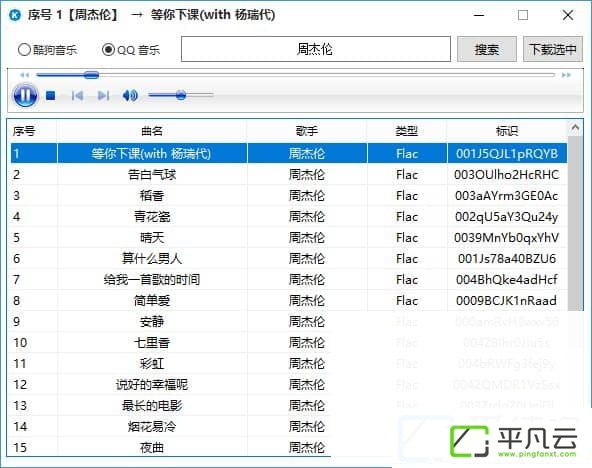
Task: Click identifier 004BhQke4adHcf
Action: coord(507,280)
